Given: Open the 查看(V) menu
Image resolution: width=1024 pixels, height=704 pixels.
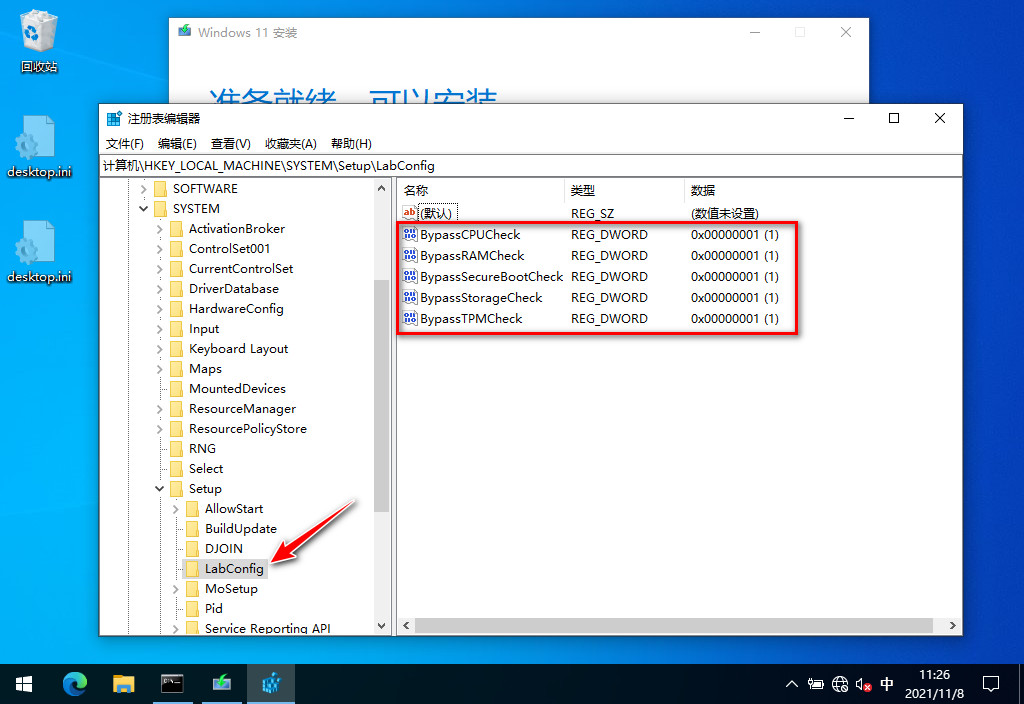Looking at the screenshot, I should click(x=231, y=144).
